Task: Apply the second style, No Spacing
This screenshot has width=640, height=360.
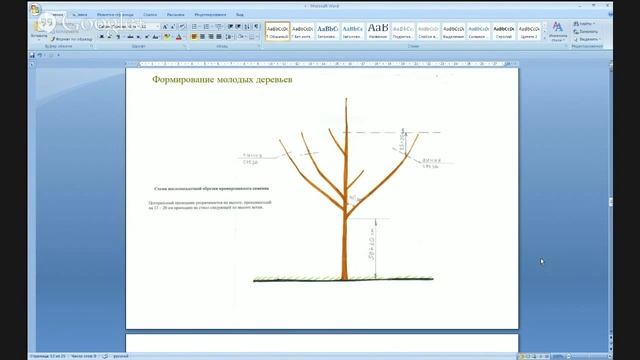Action: (302, 31)
